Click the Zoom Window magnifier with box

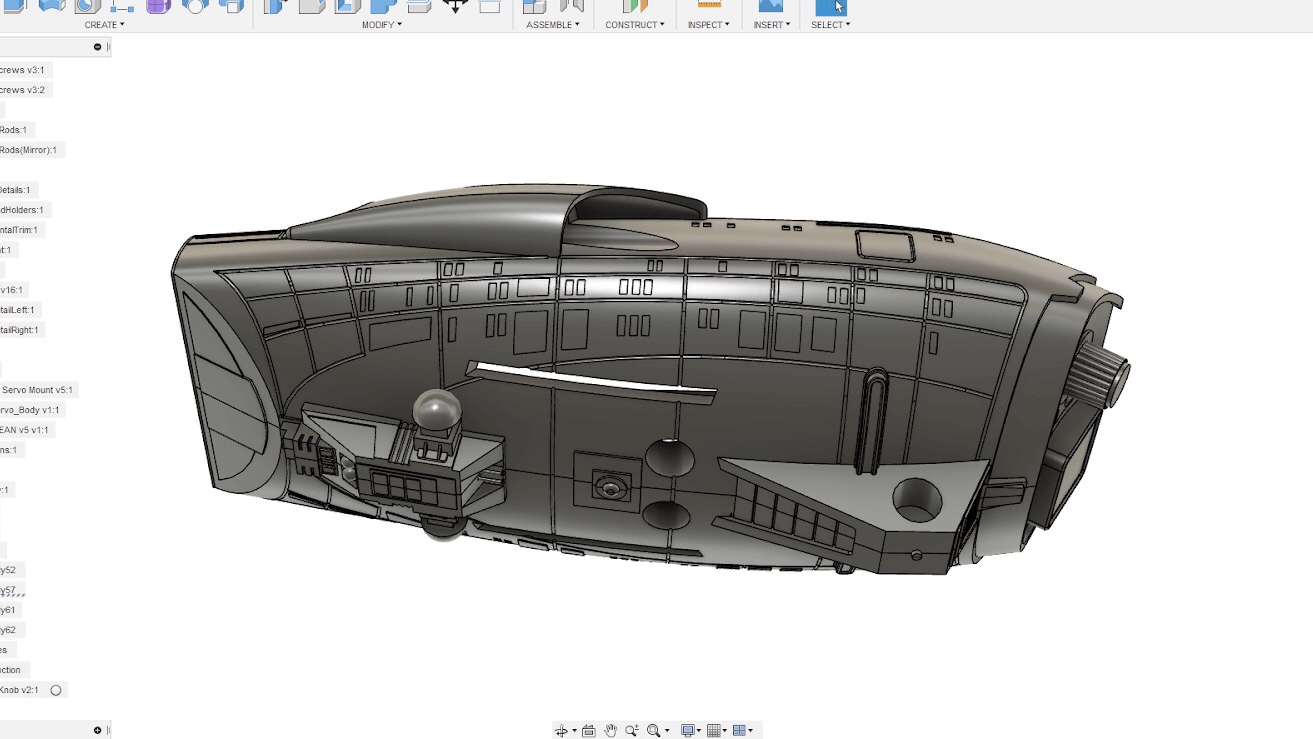coord(653,731)
